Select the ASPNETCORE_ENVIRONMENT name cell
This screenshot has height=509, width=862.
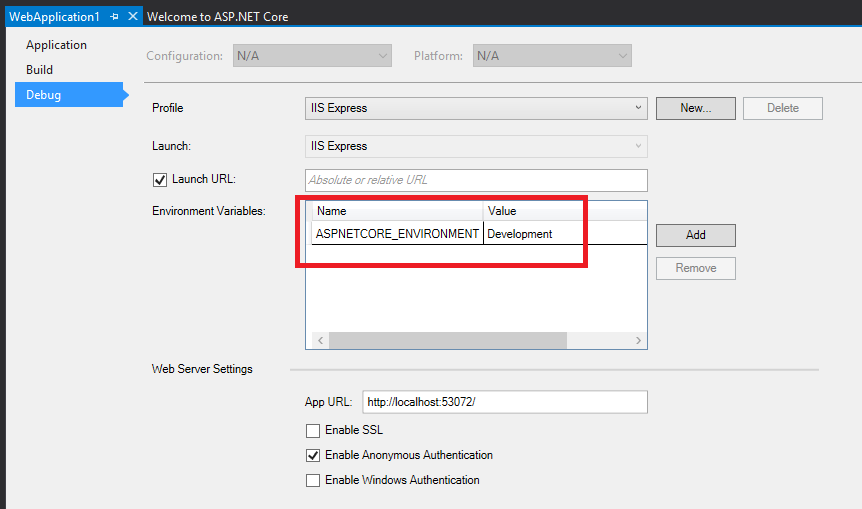pos(397,234)
